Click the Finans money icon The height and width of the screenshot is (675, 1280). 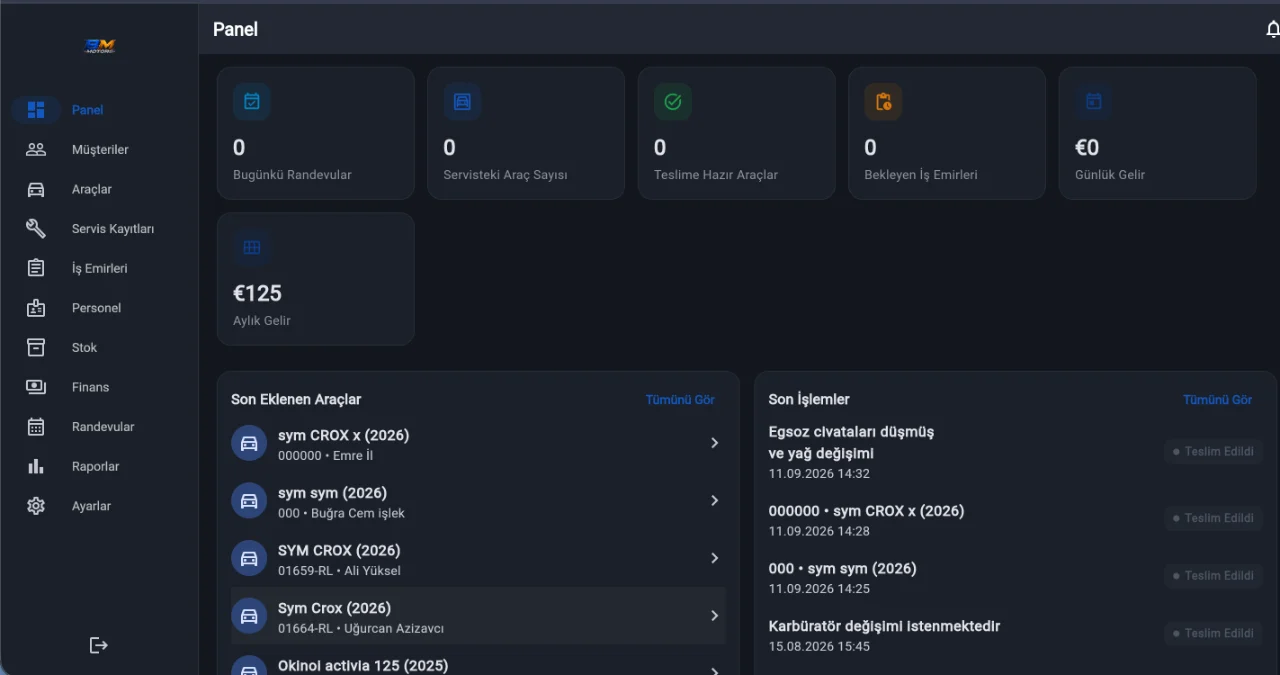(x=36, y=387)
